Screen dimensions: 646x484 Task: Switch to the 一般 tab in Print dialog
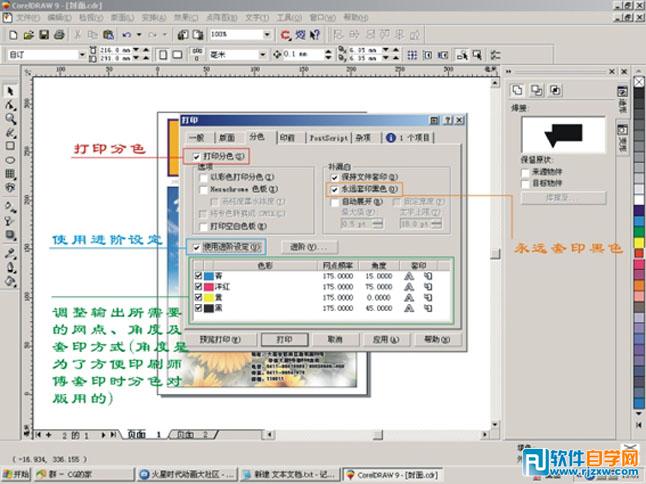point(197,138)
